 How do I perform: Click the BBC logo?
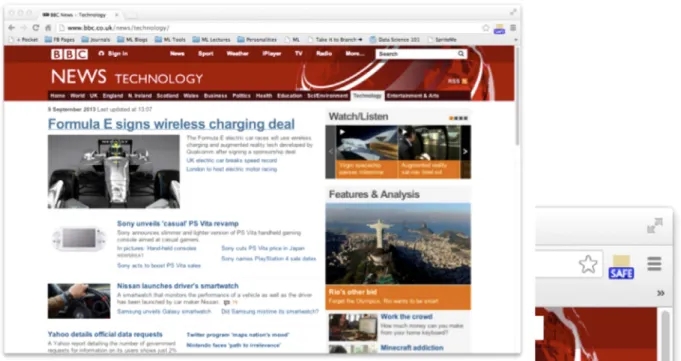(x=69, y=54)
